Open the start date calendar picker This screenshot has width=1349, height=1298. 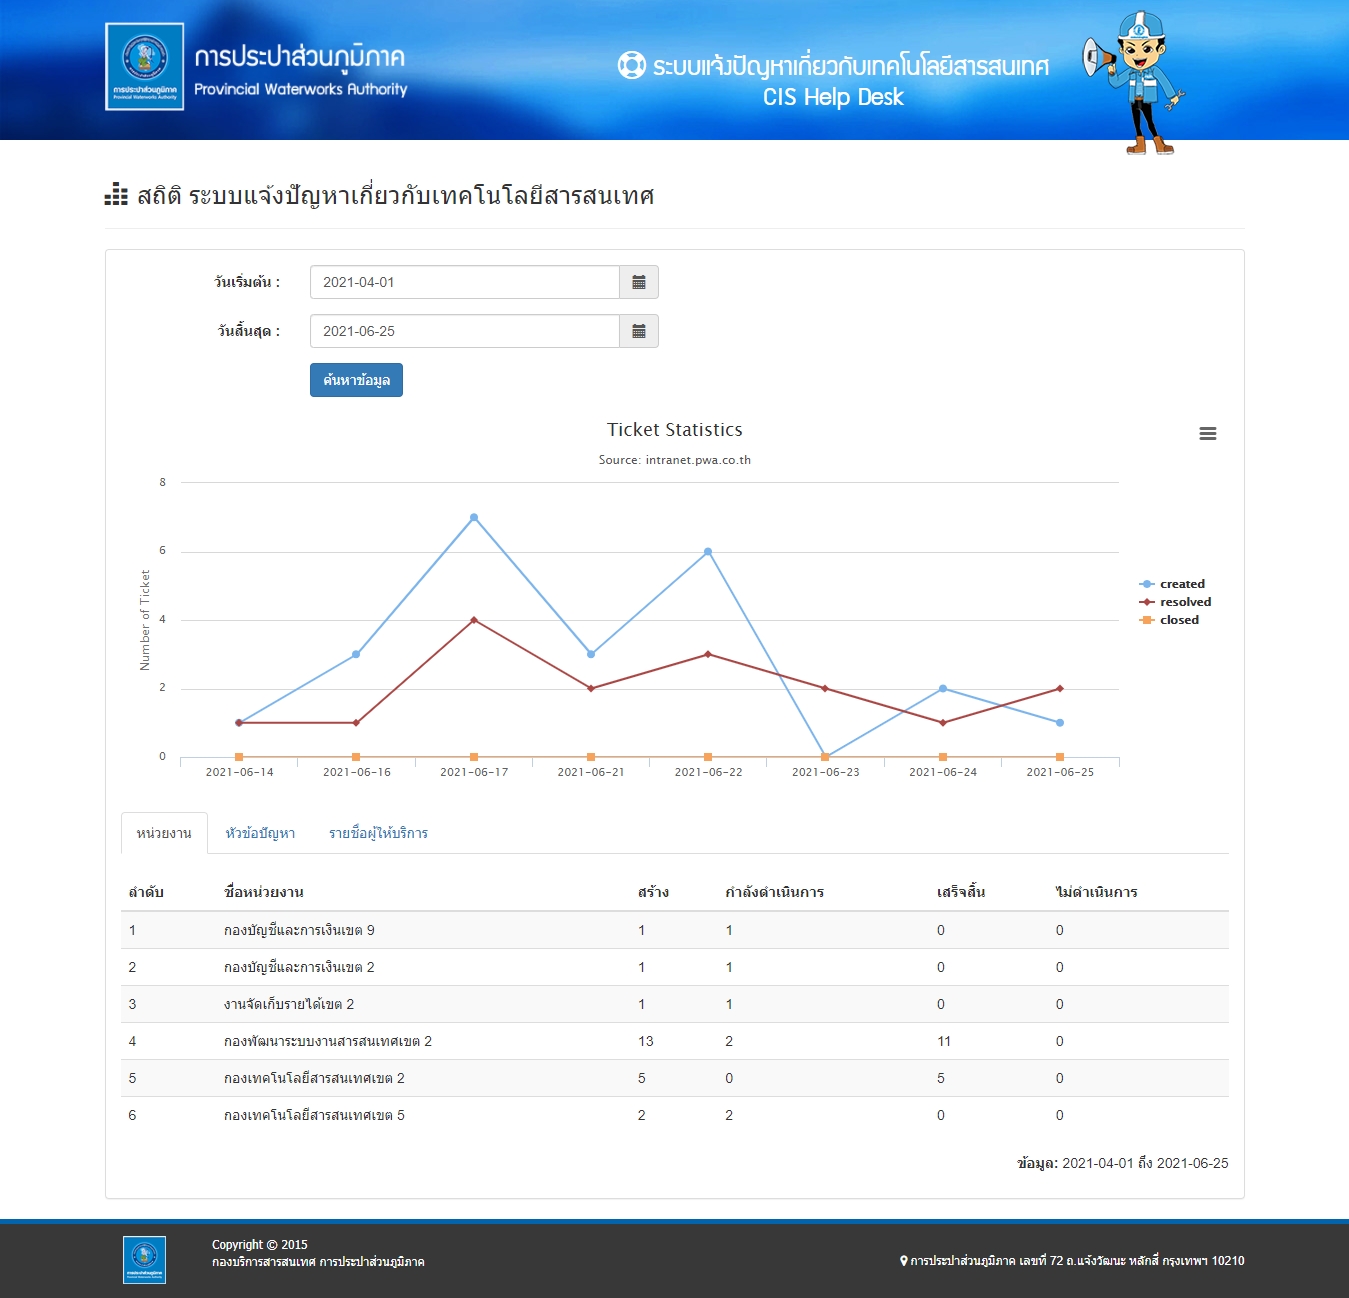point(638,283)
